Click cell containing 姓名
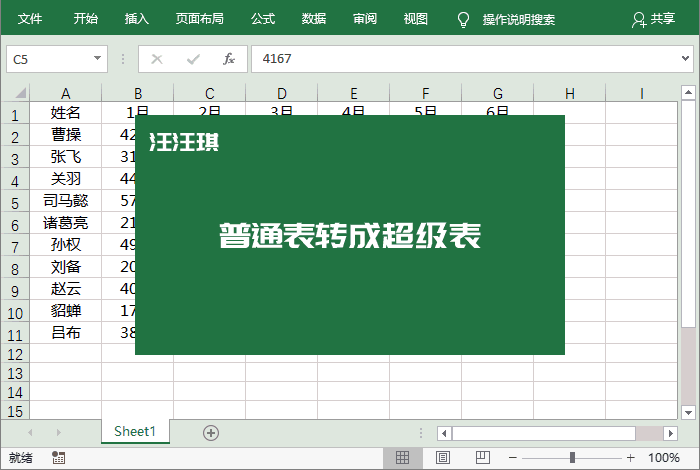 66,112
